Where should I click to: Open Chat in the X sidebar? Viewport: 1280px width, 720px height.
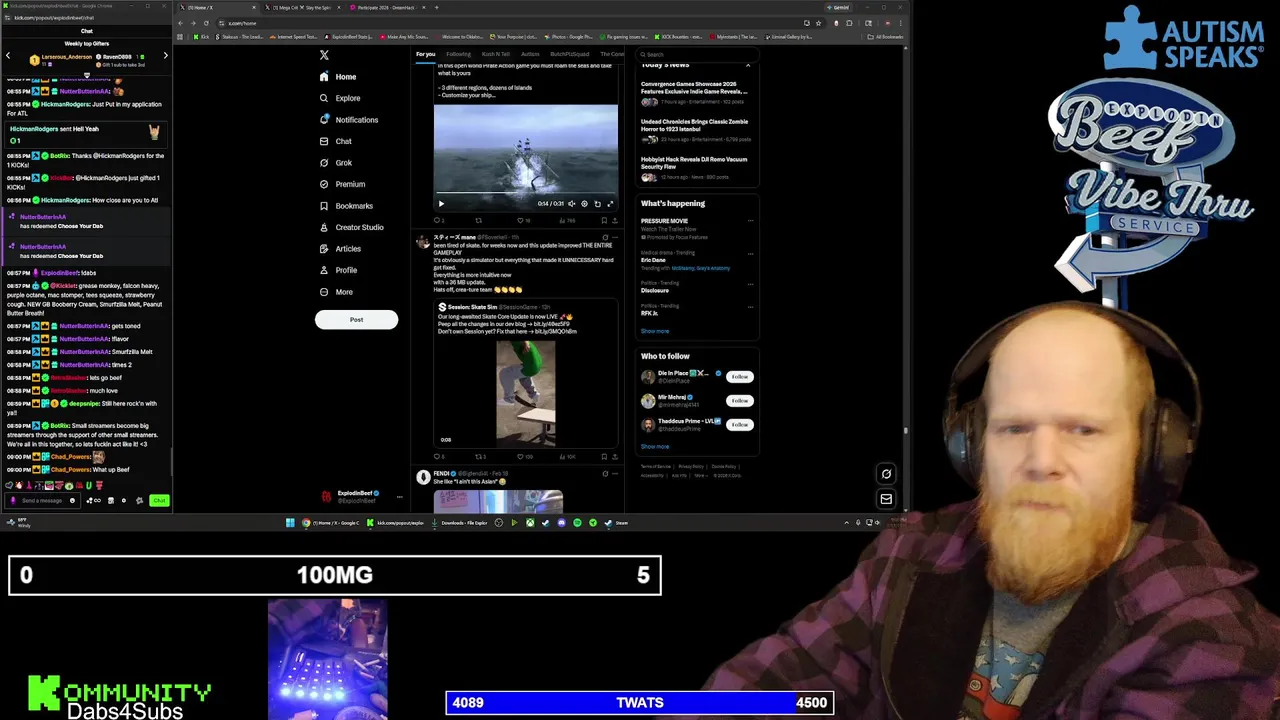point(336,141)
